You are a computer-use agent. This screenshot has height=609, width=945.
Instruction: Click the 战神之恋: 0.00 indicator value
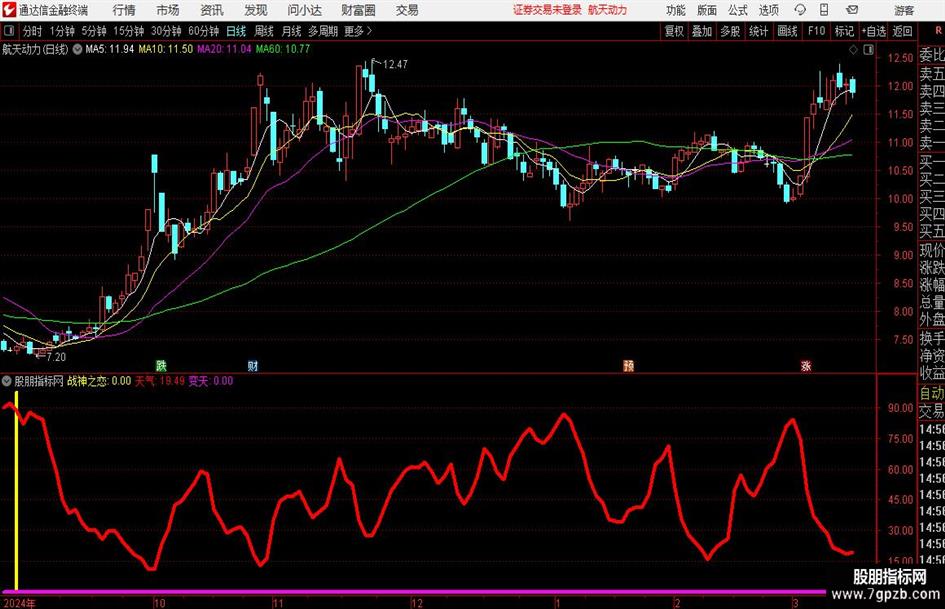click(x=99, y=381)
